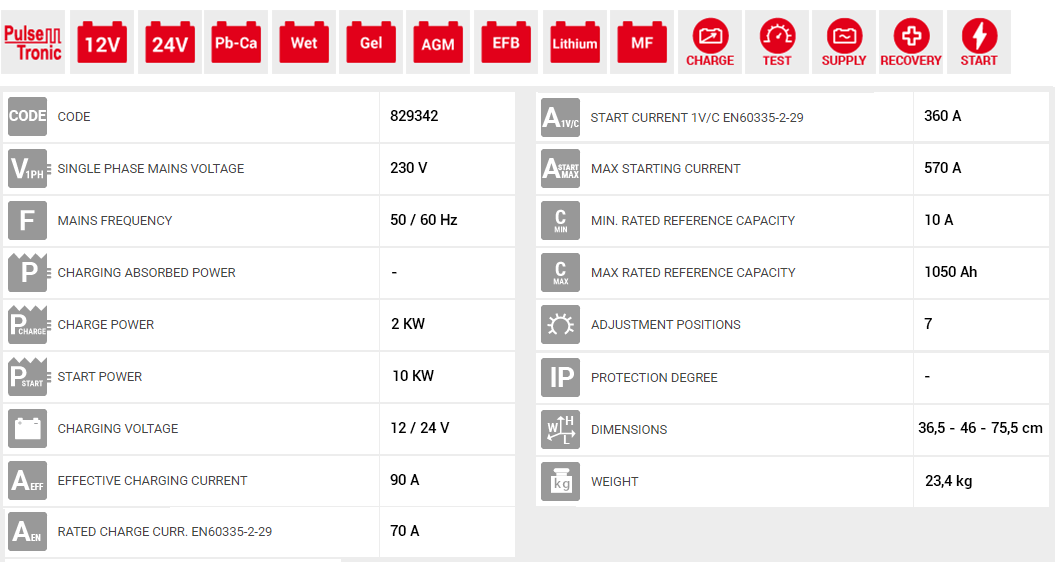
Task: Click the ADJUSTMENT POSITIONS gear icon
Action: point(560,325)
